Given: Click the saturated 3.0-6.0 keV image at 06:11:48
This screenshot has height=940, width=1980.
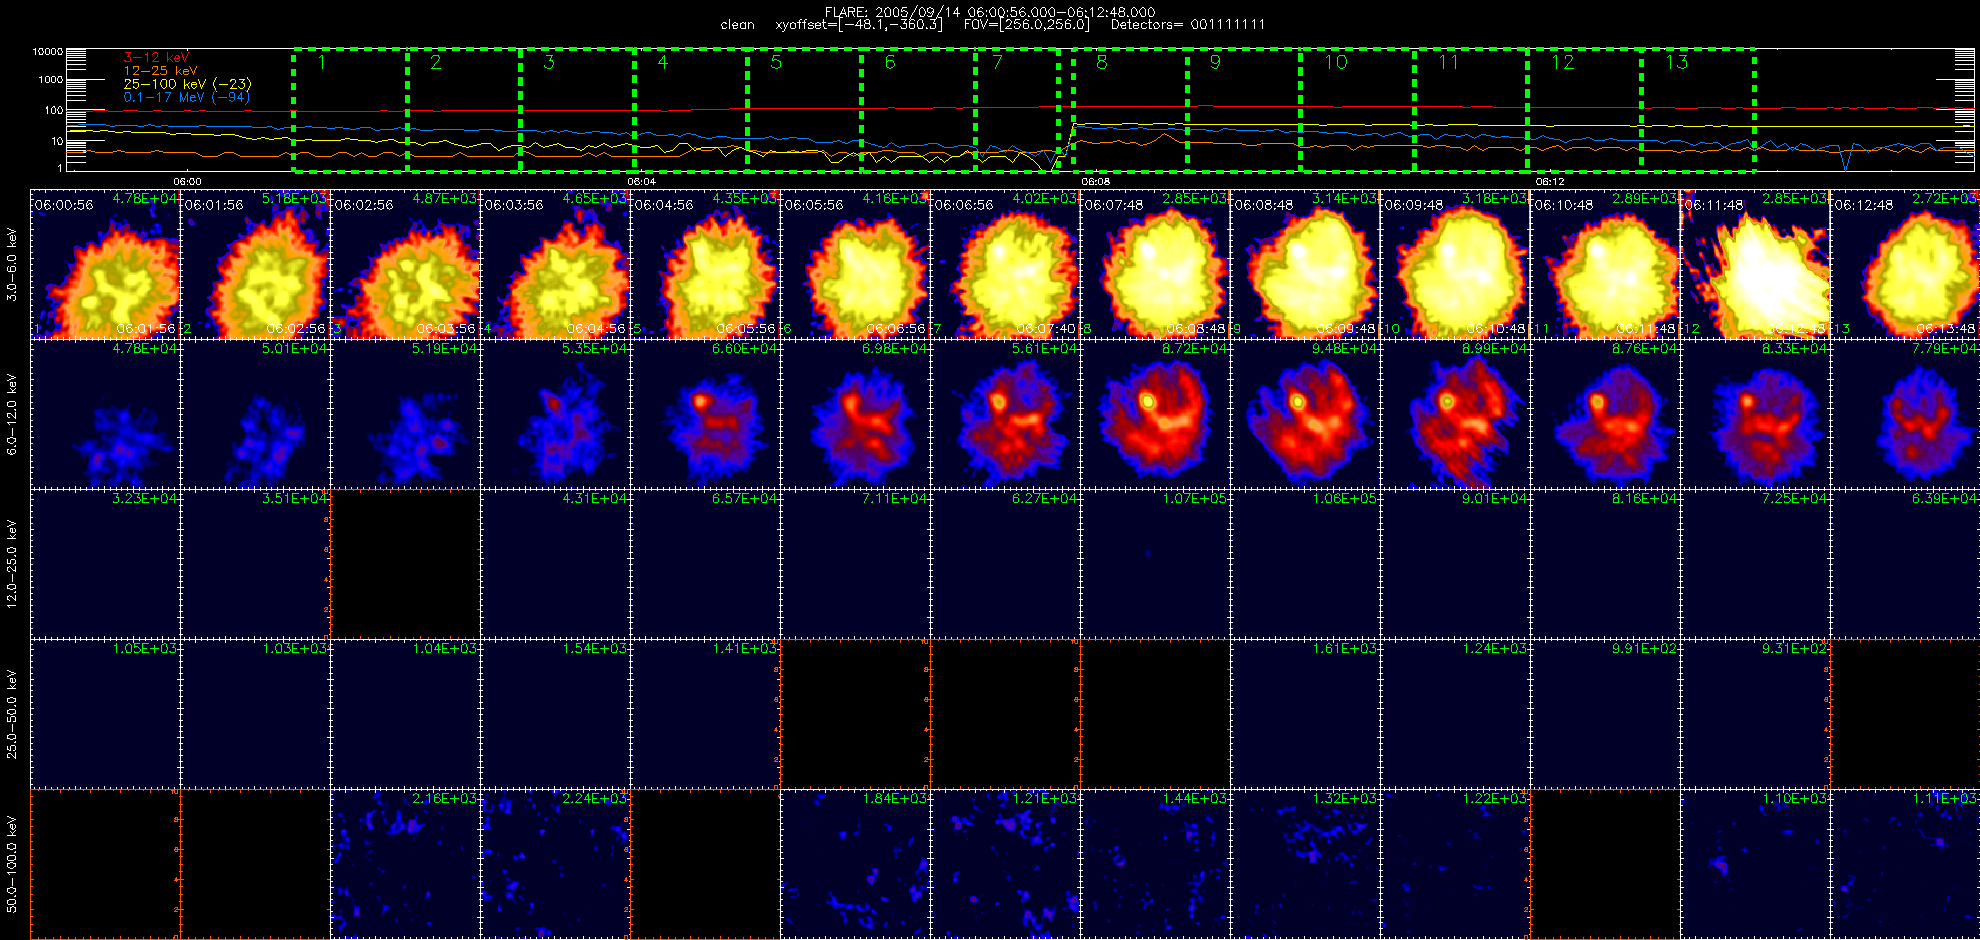Looking at the screenshot, I should tap(1756, 264).
